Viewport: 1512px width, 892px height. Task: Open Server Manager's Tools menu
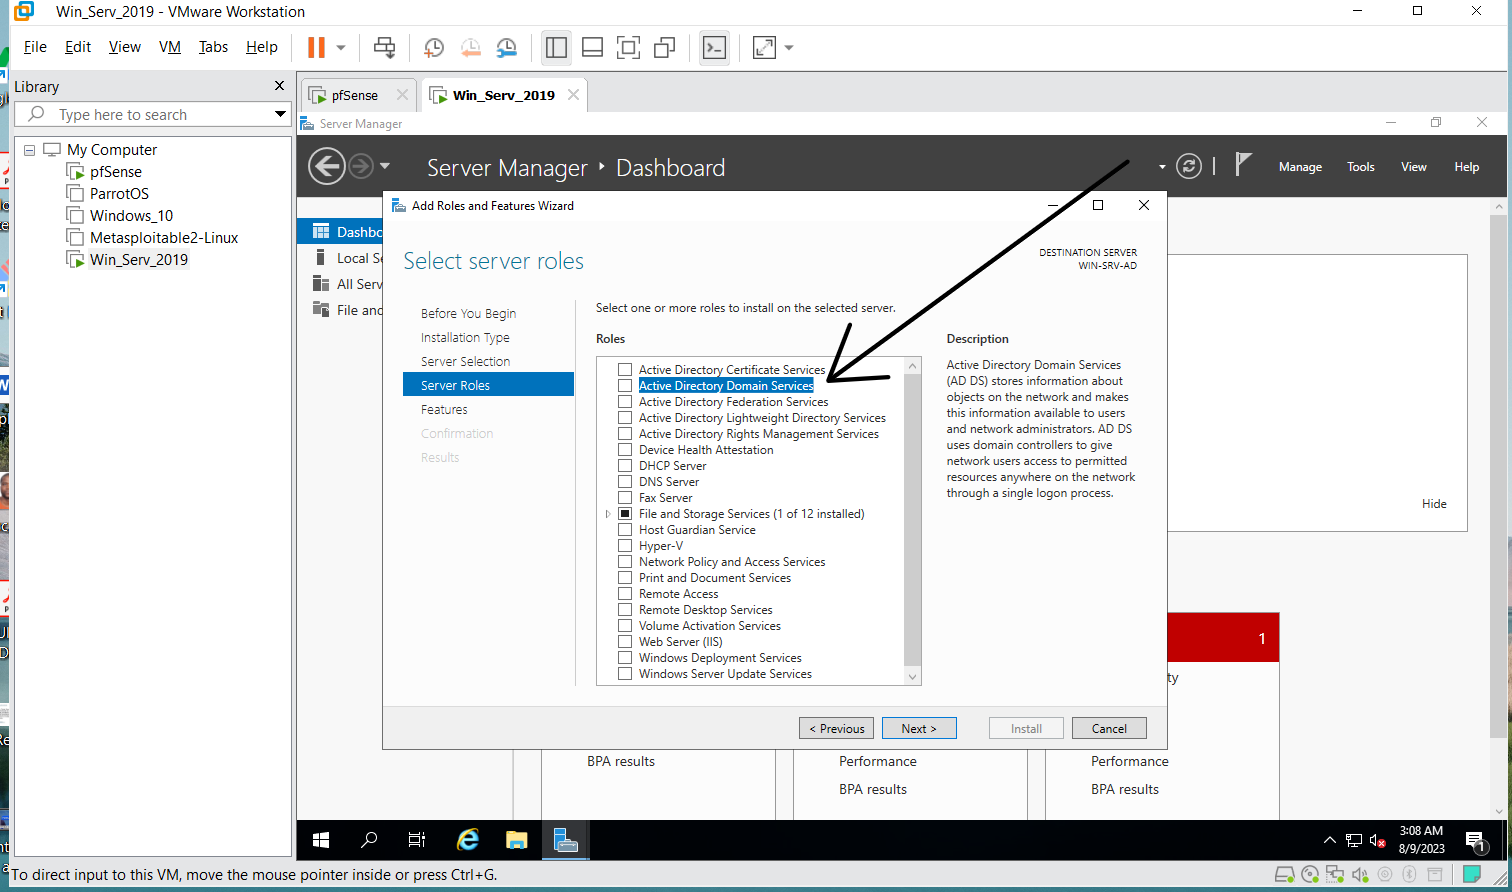pos(1361,167)
